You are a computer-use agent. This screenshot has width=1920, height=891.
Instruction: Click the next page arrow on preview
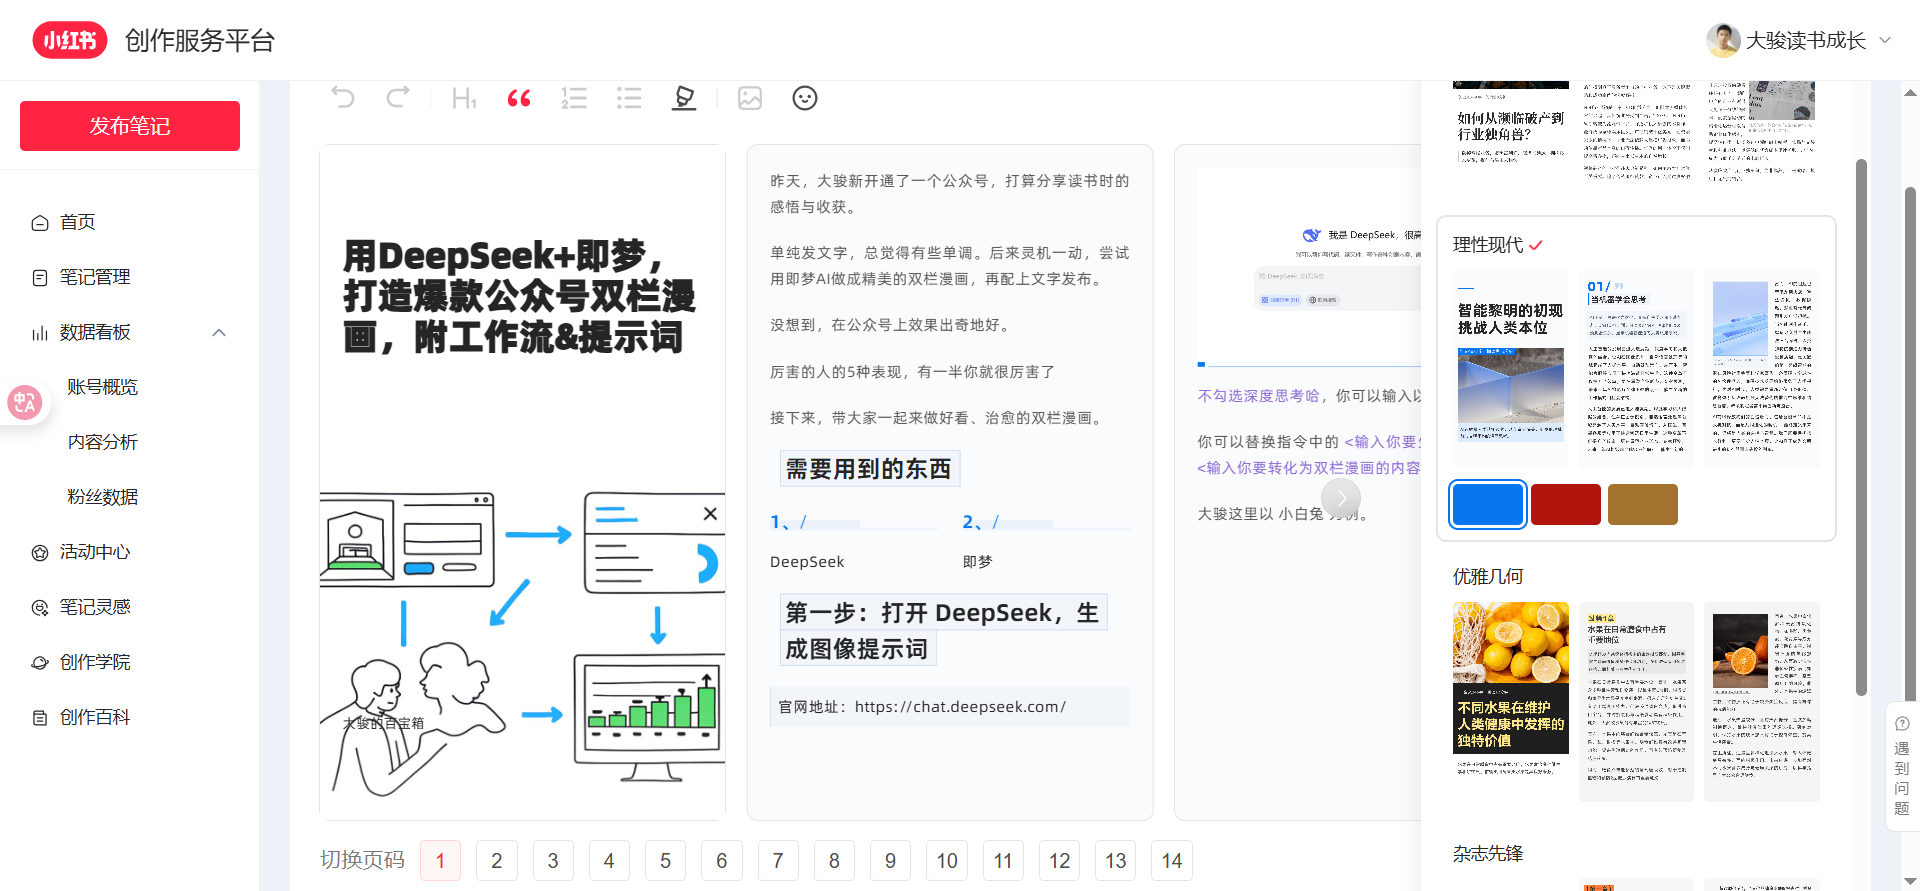(1341, 498)
